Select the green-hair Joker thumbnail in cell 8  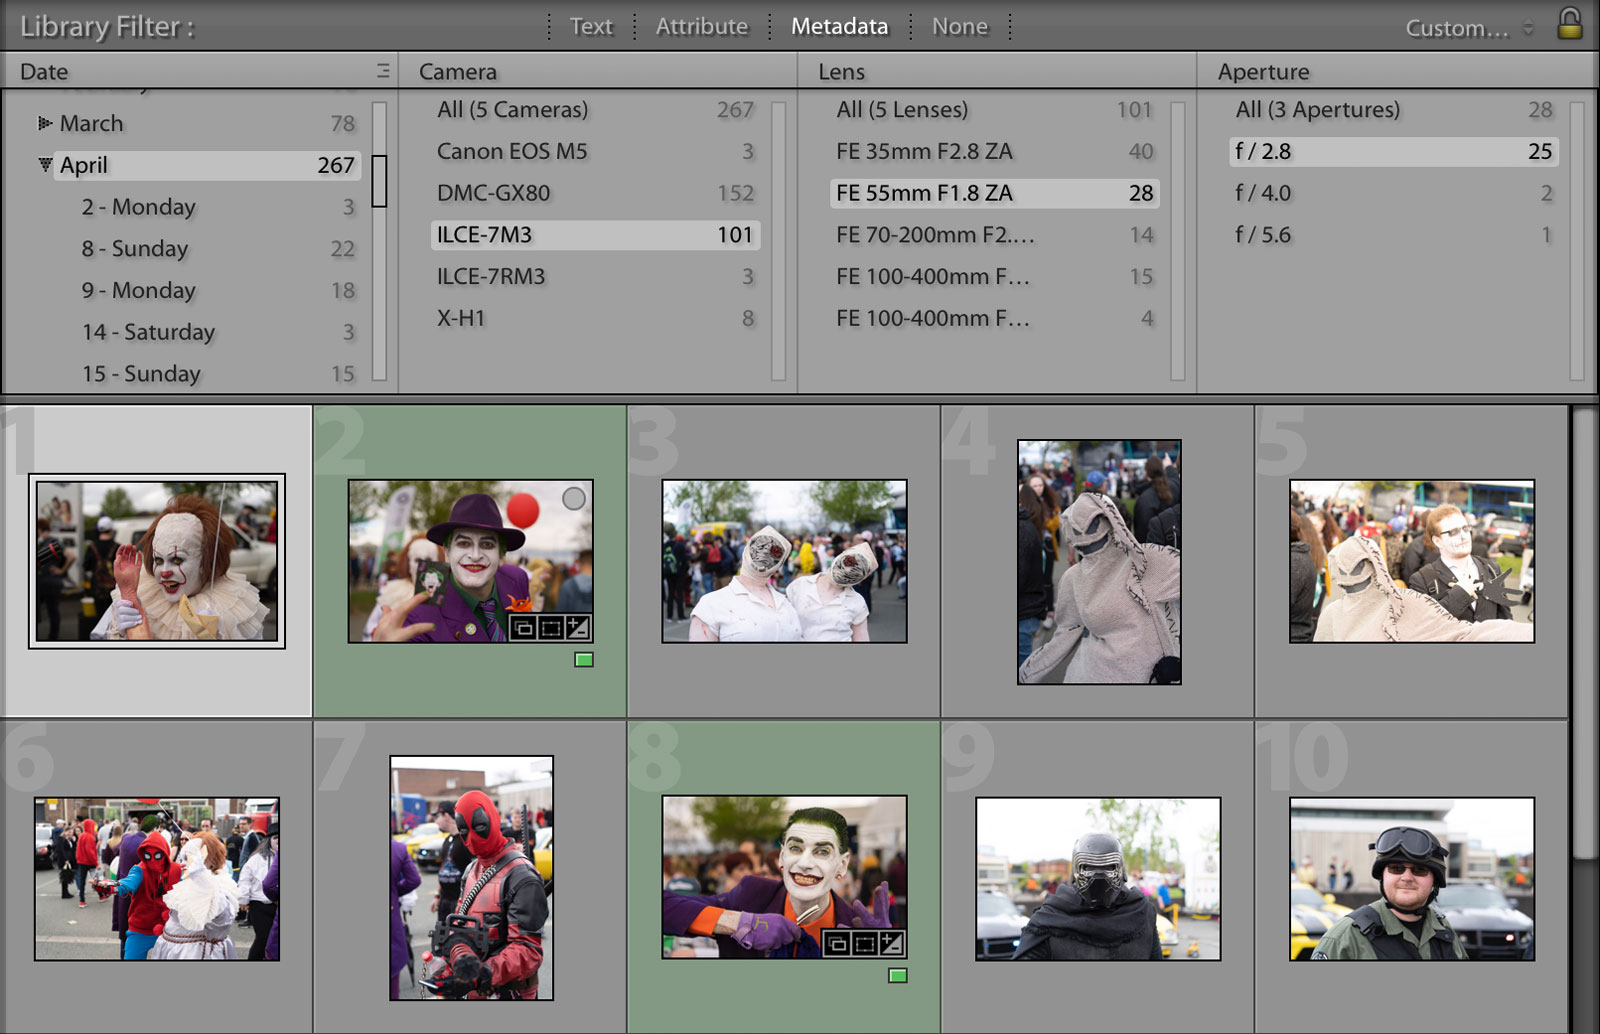[x=784, y=877]
